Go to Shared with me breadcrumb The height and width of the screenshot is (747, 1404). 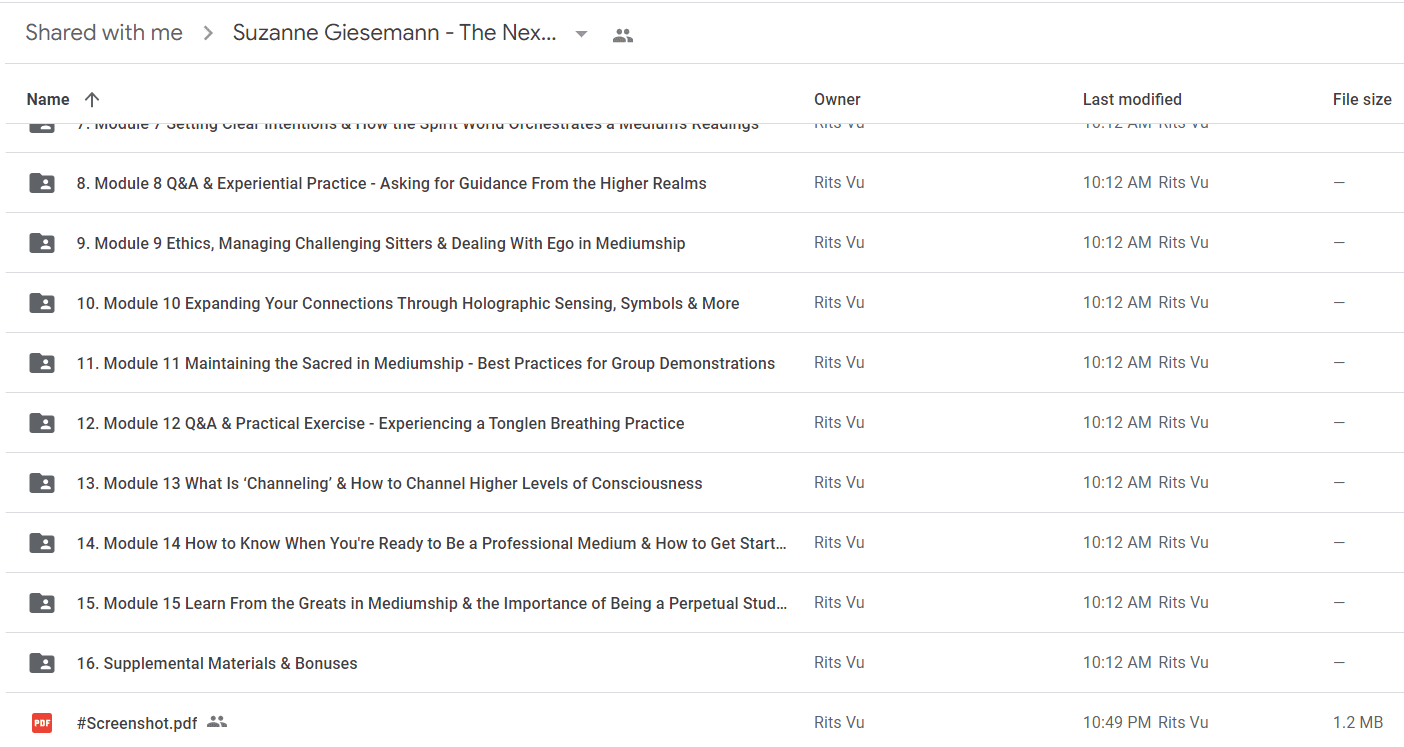tap(104, 33)
